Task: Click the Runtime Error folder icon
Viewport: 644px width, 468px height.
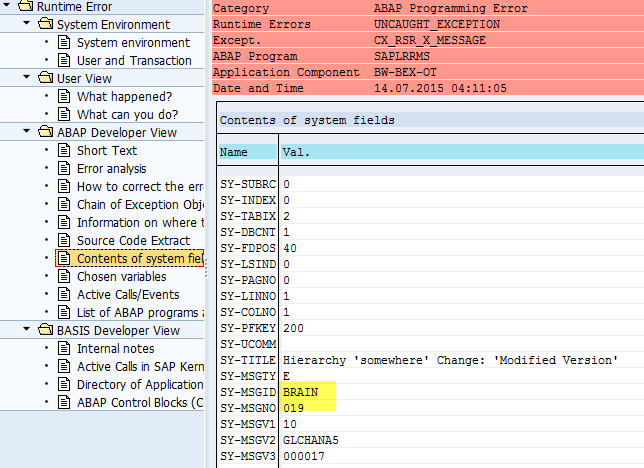Action: pyautogui.click(x=25, y=6)
